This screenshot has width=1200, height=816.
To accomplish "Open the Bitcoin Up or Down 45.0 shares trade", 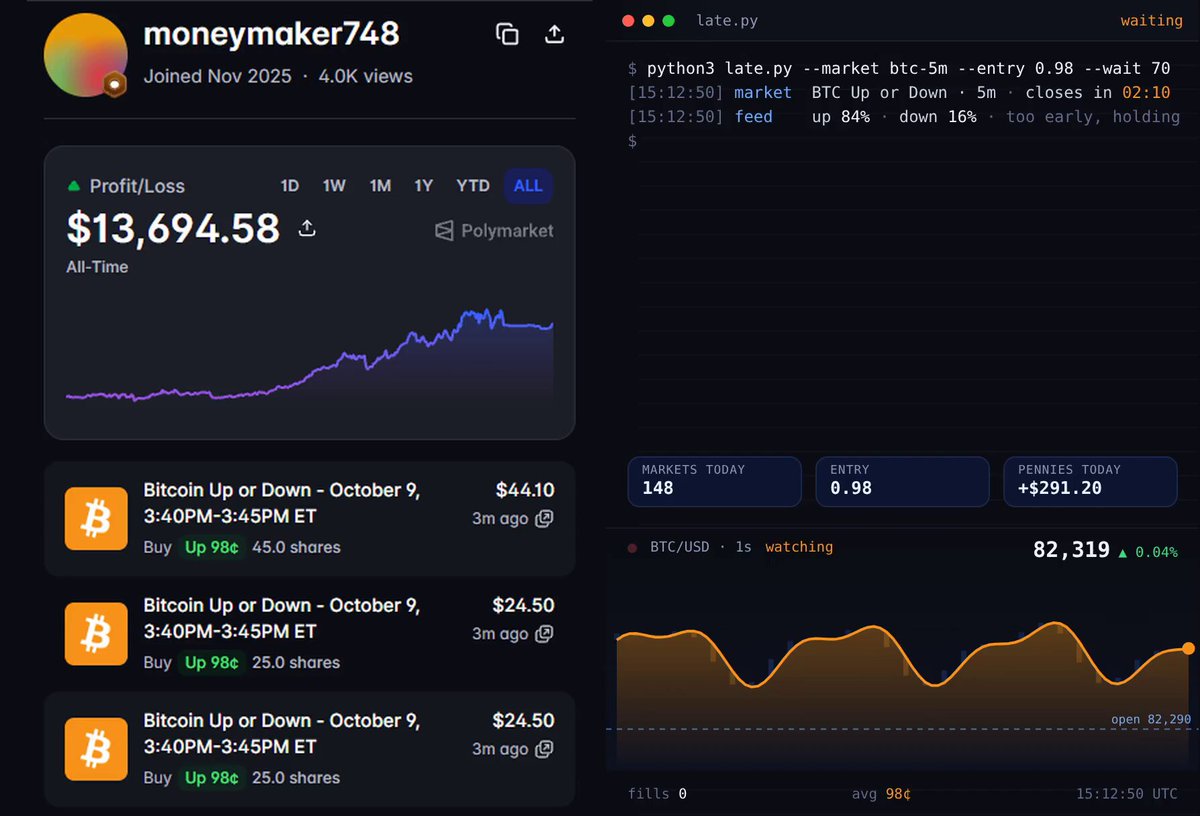I will pyautogui.click(x=310, y=518).
